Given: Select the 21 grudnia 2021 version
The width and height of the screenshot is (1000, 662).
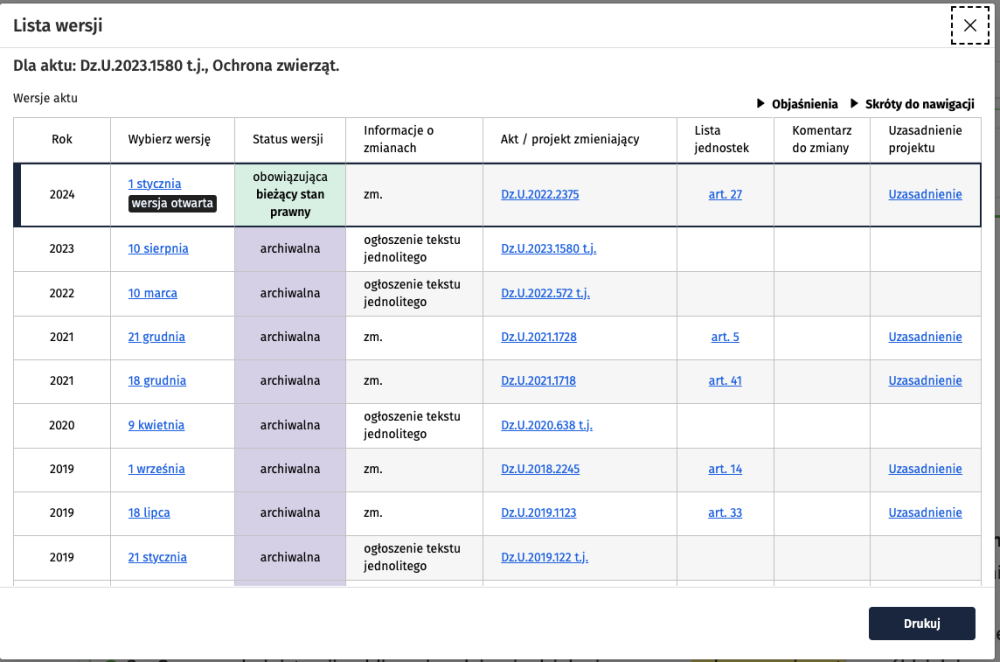Looking at the screenshot, I should click(156, 337).
